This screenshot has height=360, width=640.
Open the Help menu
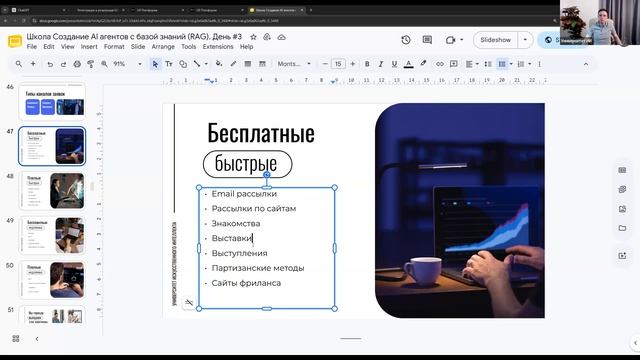tap(247, 47)
